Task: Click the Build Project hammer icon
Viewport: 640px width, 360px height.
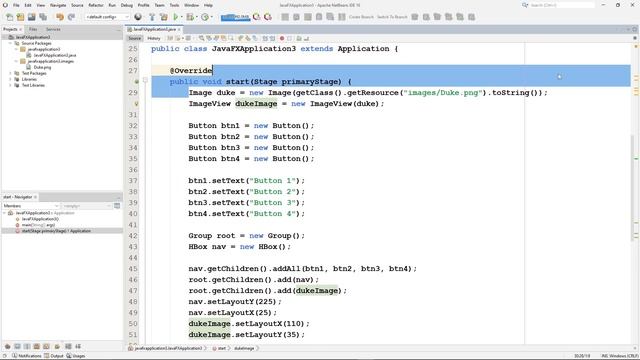Action: point(152,17)
